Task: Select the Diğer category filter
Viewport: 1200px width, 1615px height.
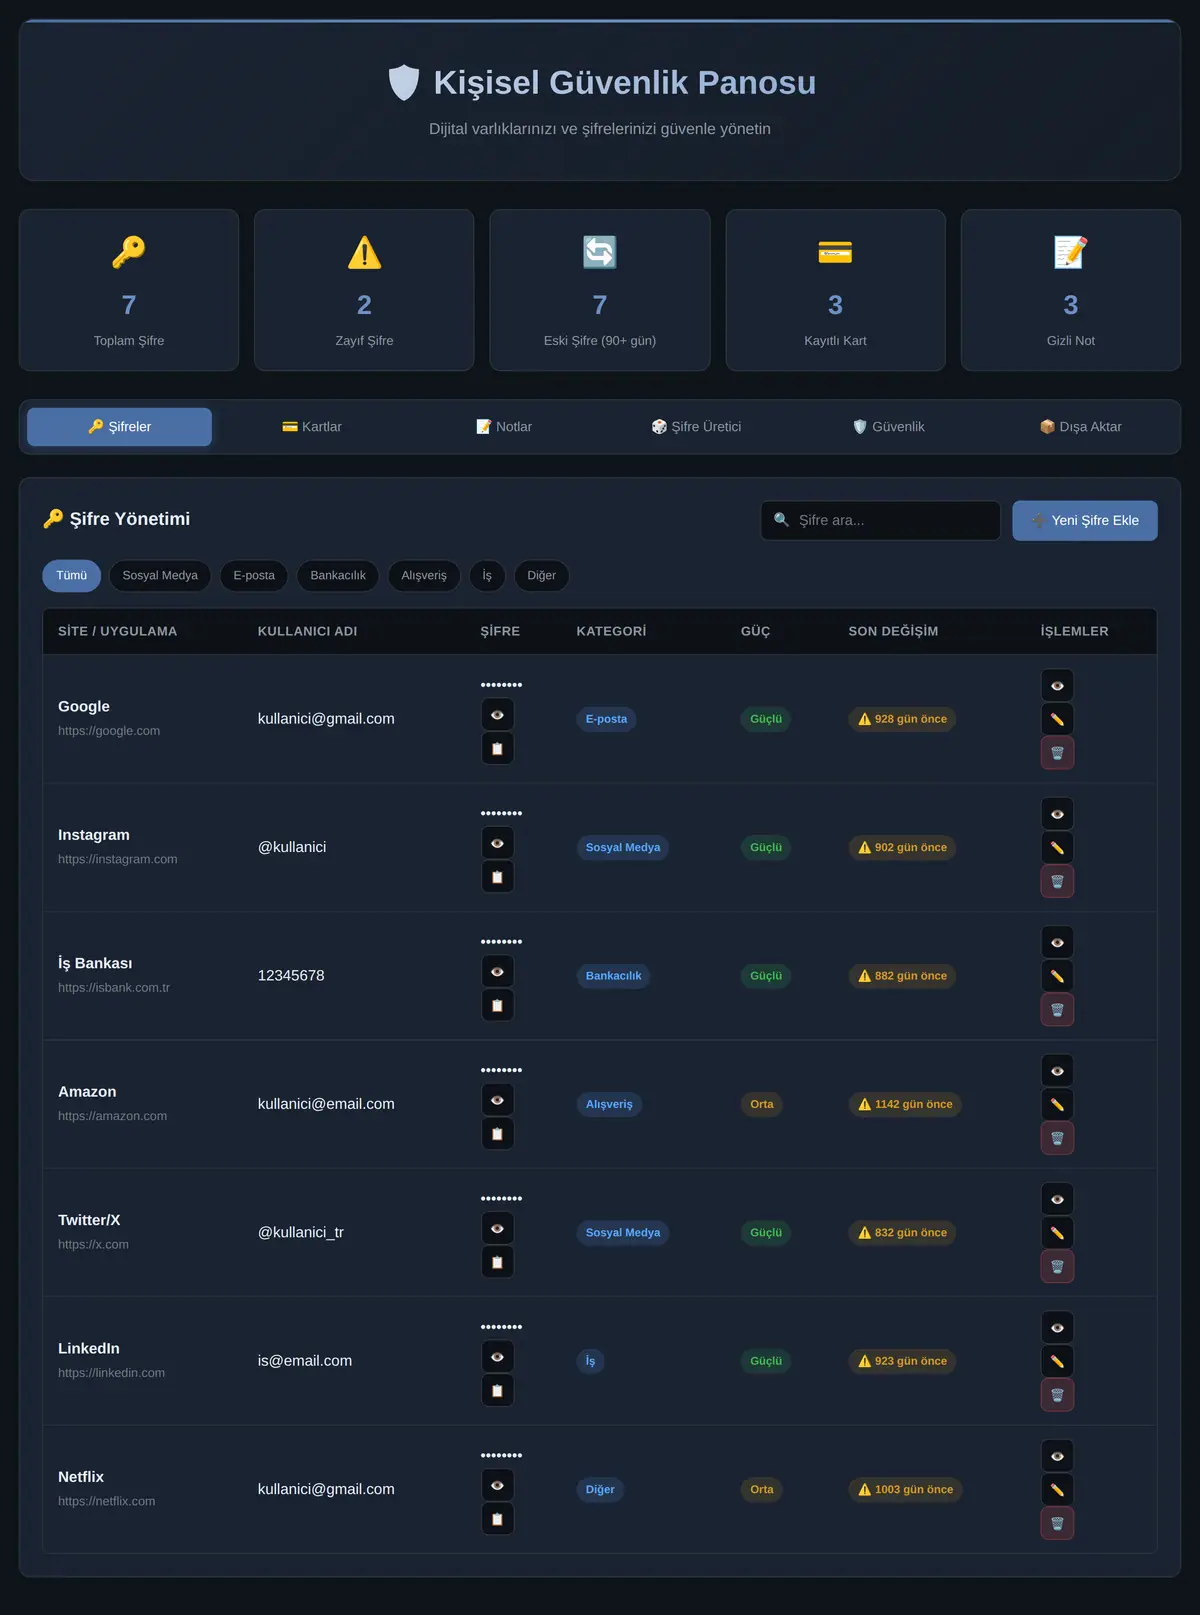Action: [x=541, y=575]
